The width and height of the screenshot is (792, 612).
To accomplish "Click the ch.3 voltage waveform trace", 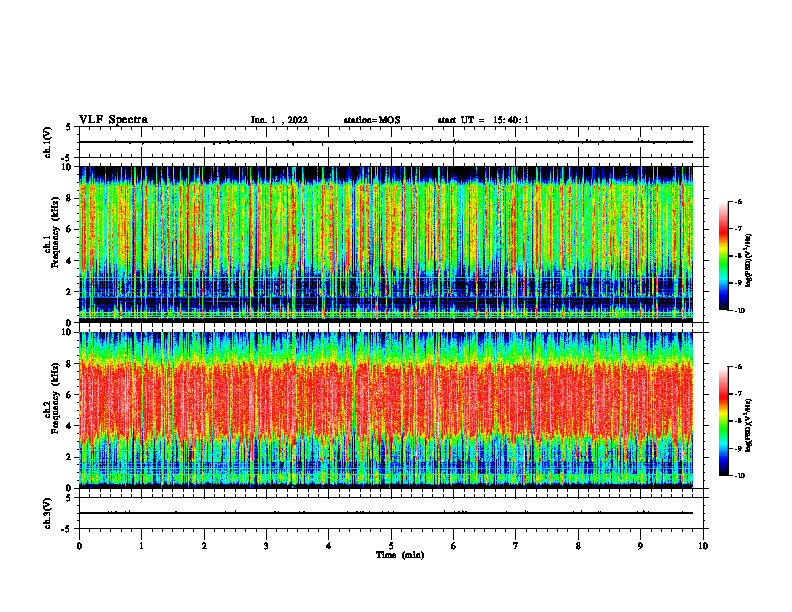I will [x=386, y=513].
